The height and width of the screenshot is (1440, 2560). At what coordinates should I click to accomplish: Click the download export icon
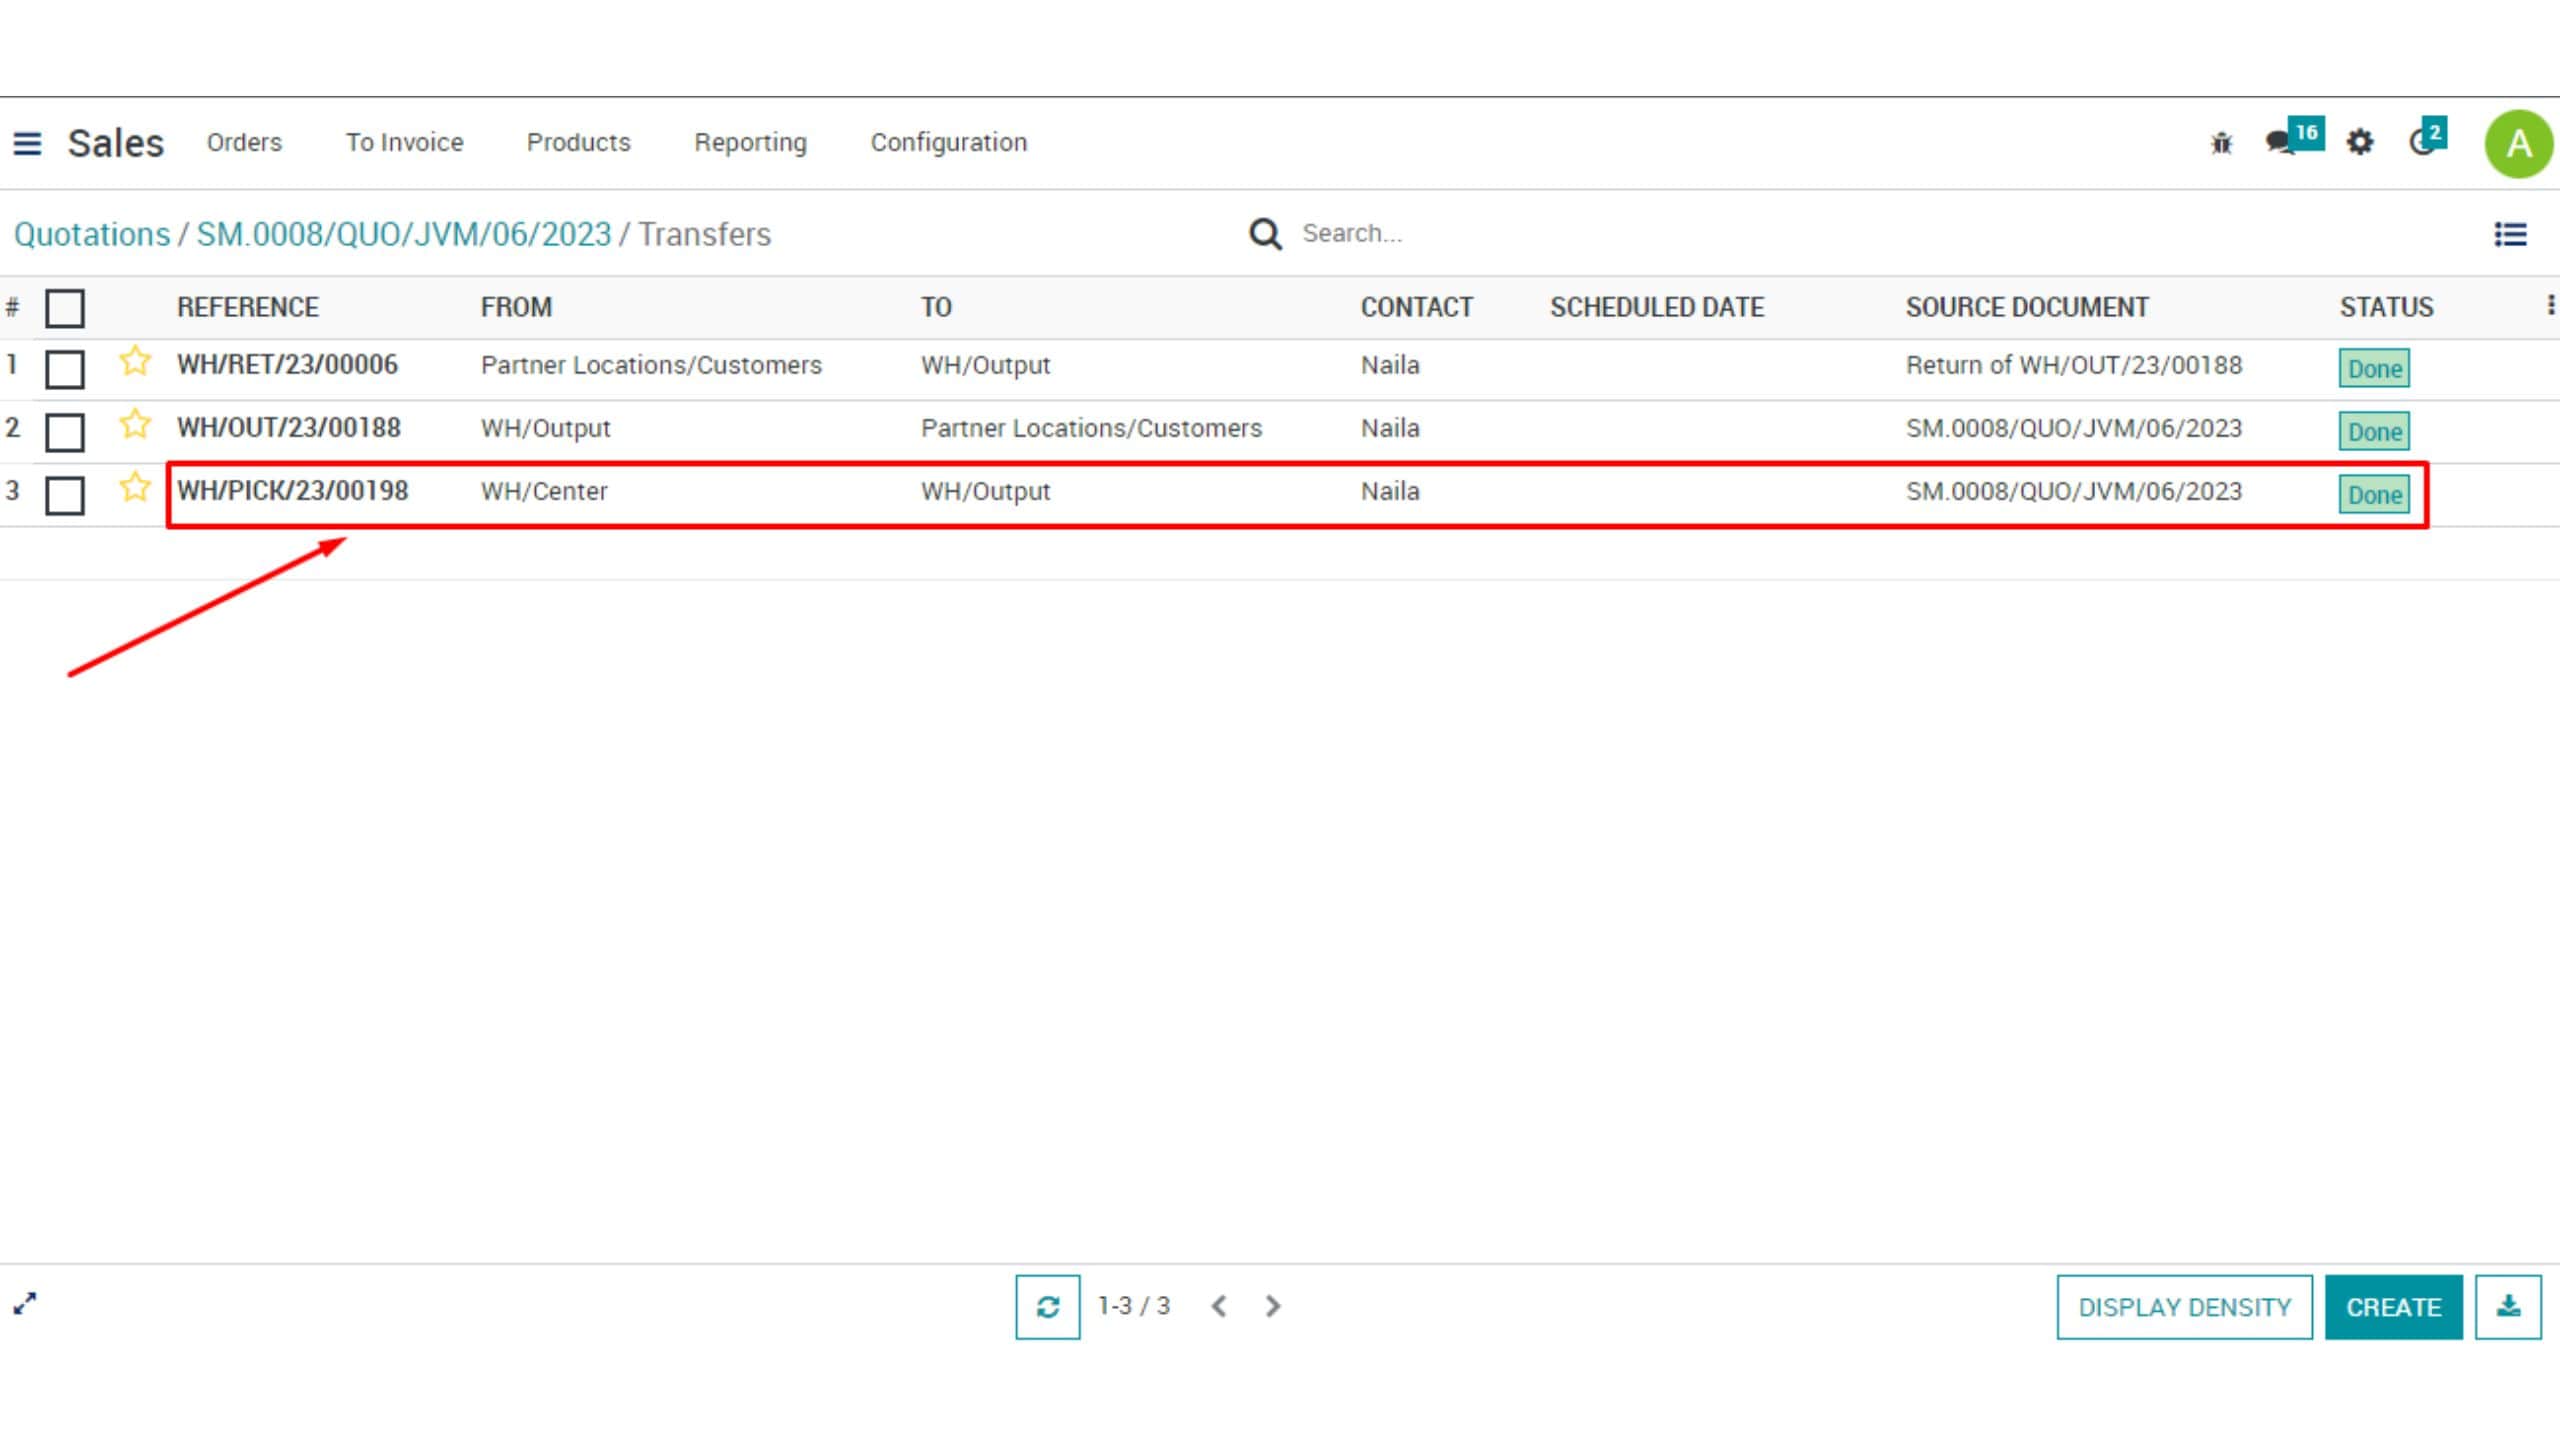pyautogui.click(x=2508, y=1307)
